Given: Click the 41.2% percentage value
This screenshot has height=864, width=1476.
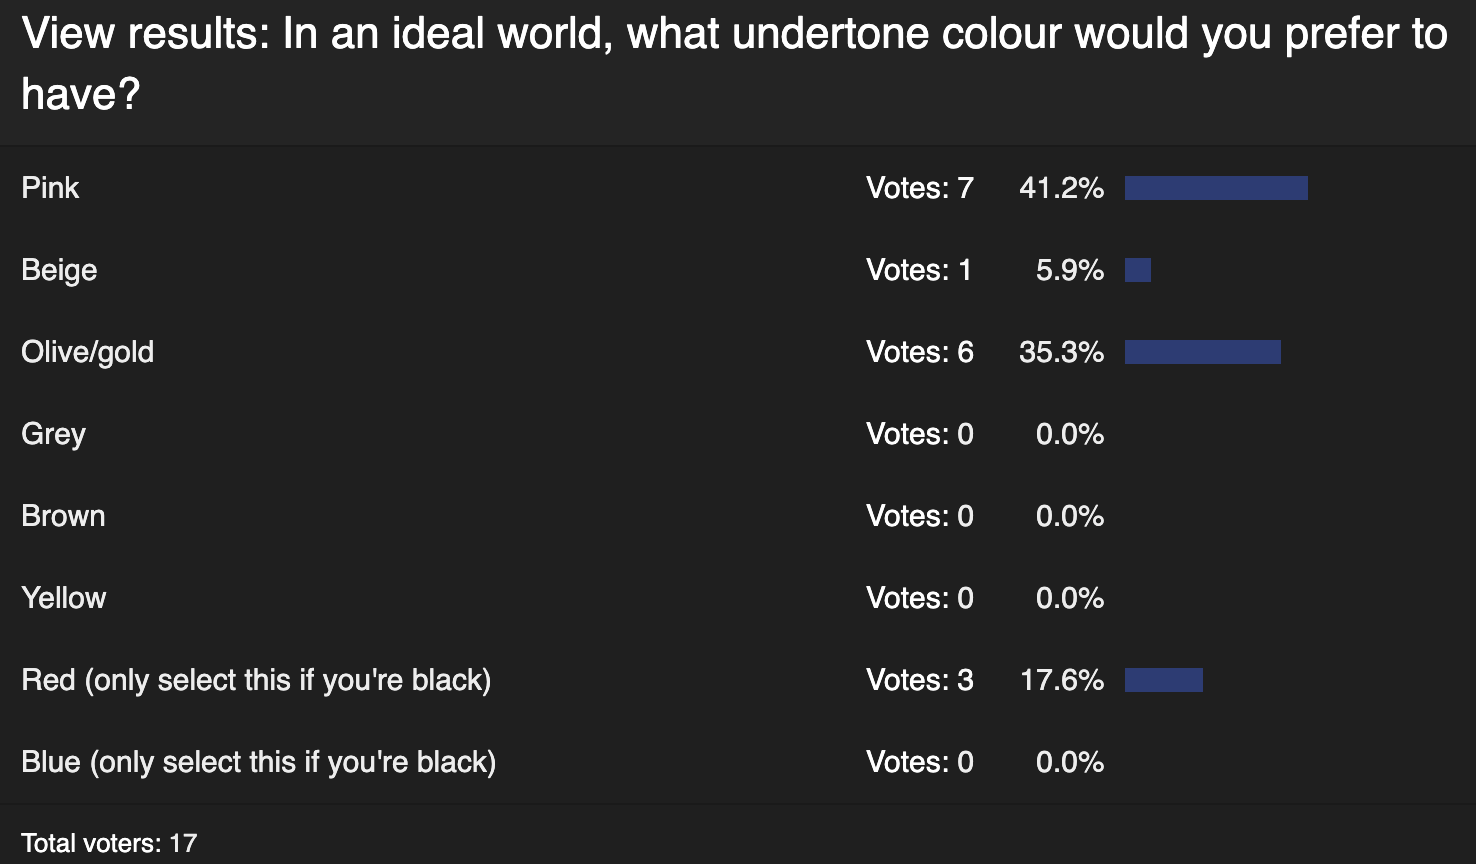Looking at the screenshot, I should [x=1061, y=188].
